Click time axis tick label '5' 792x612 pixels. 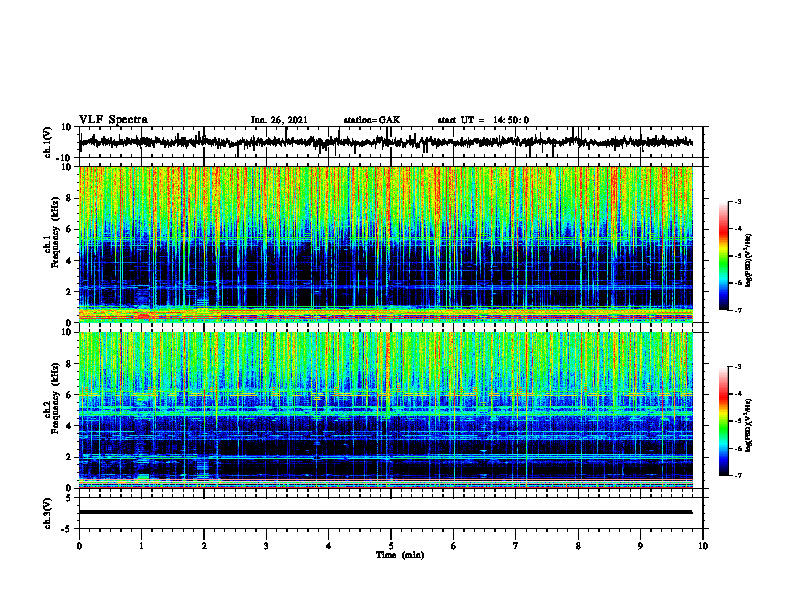[391, 546]
